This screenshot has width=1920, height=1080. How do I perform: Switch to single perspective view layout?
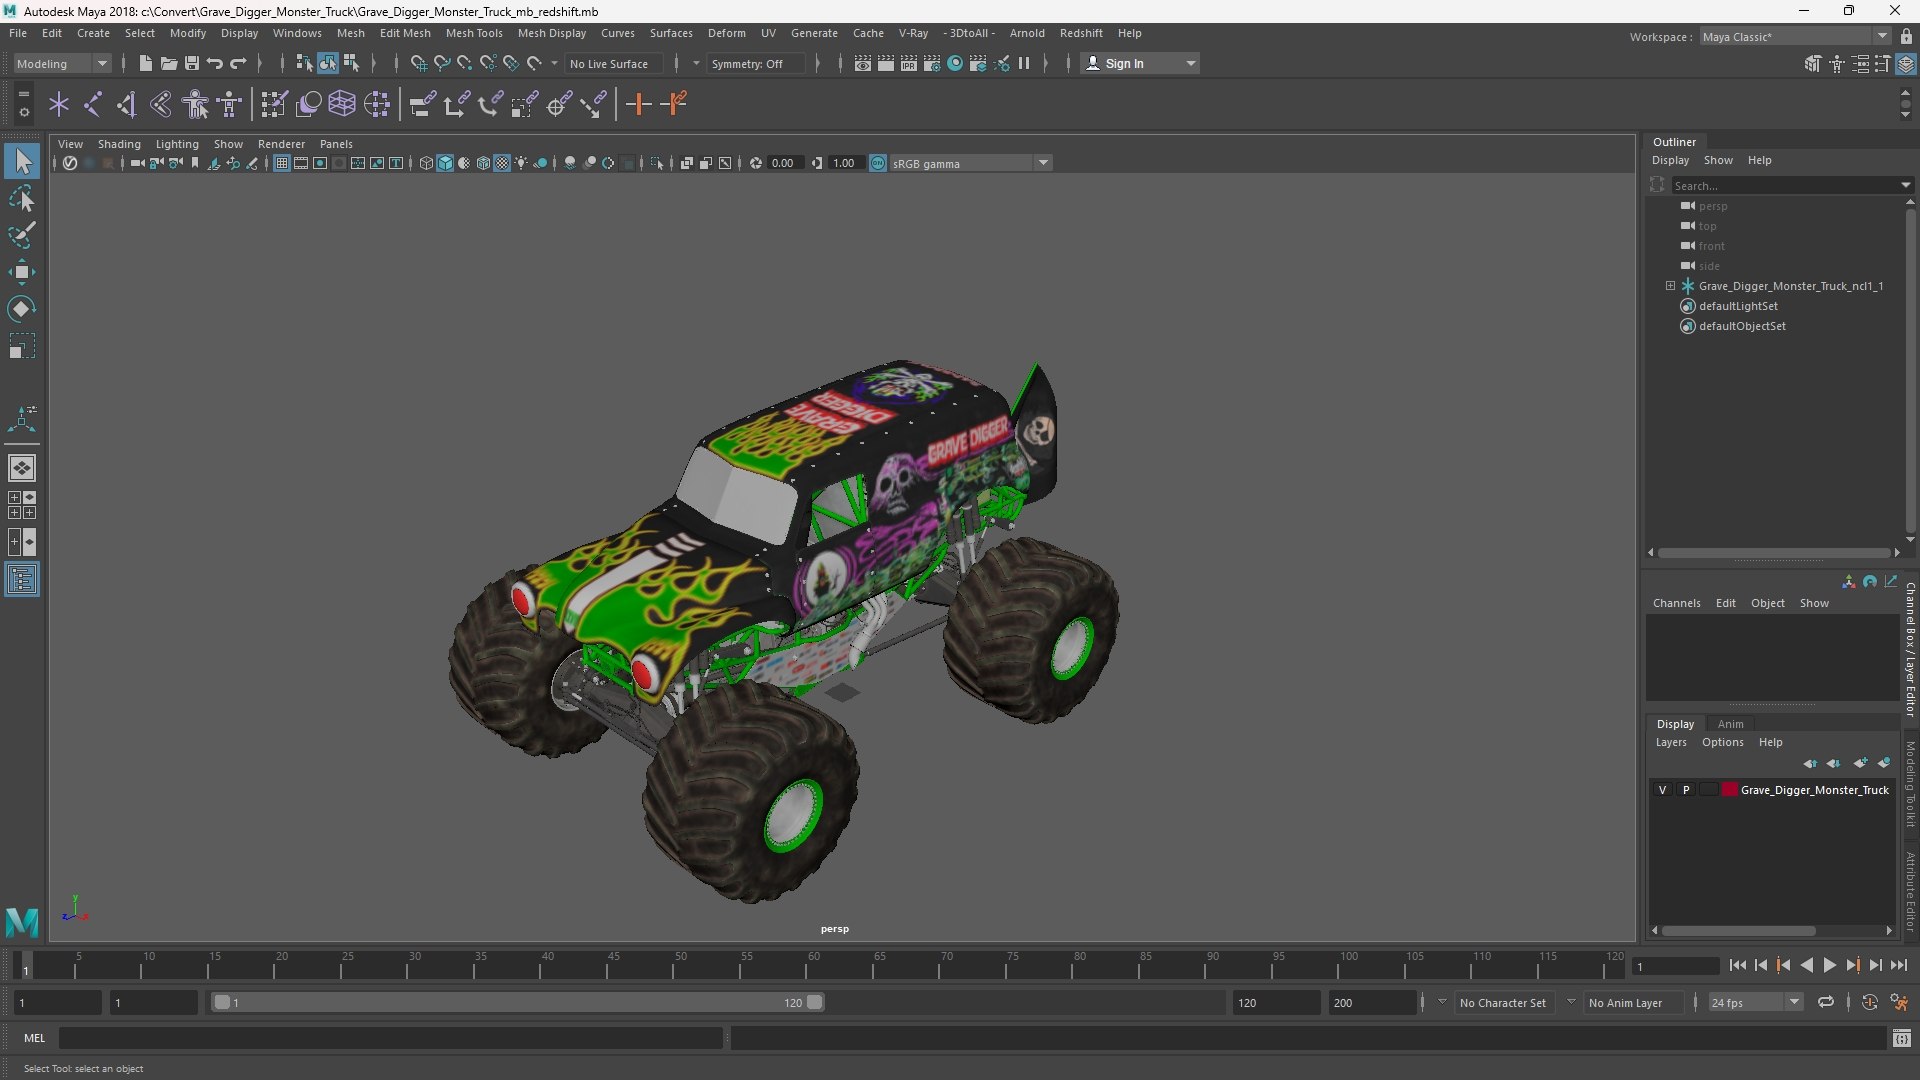22,467
